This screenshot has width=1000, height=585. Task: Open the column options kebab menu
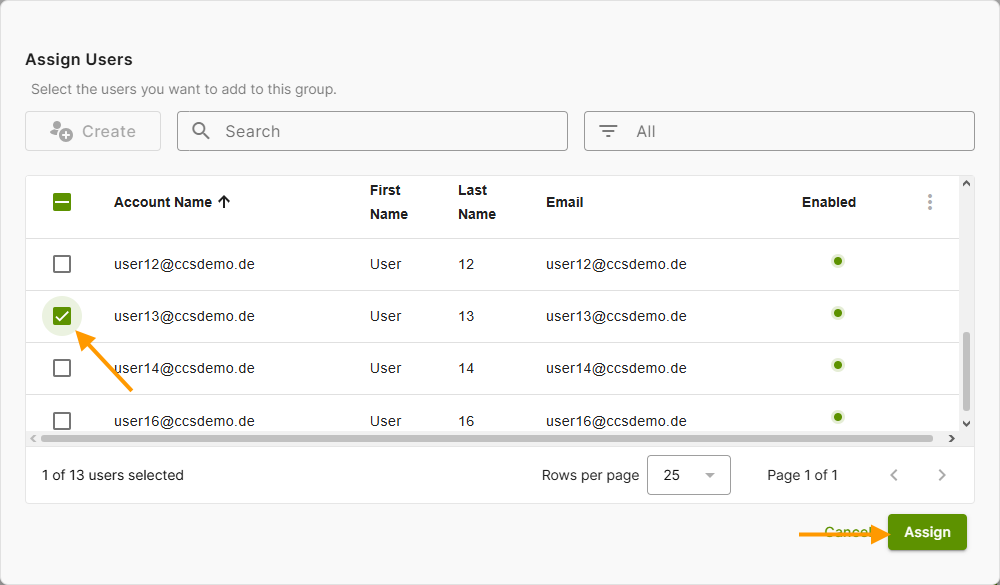(x=930, y=201)
